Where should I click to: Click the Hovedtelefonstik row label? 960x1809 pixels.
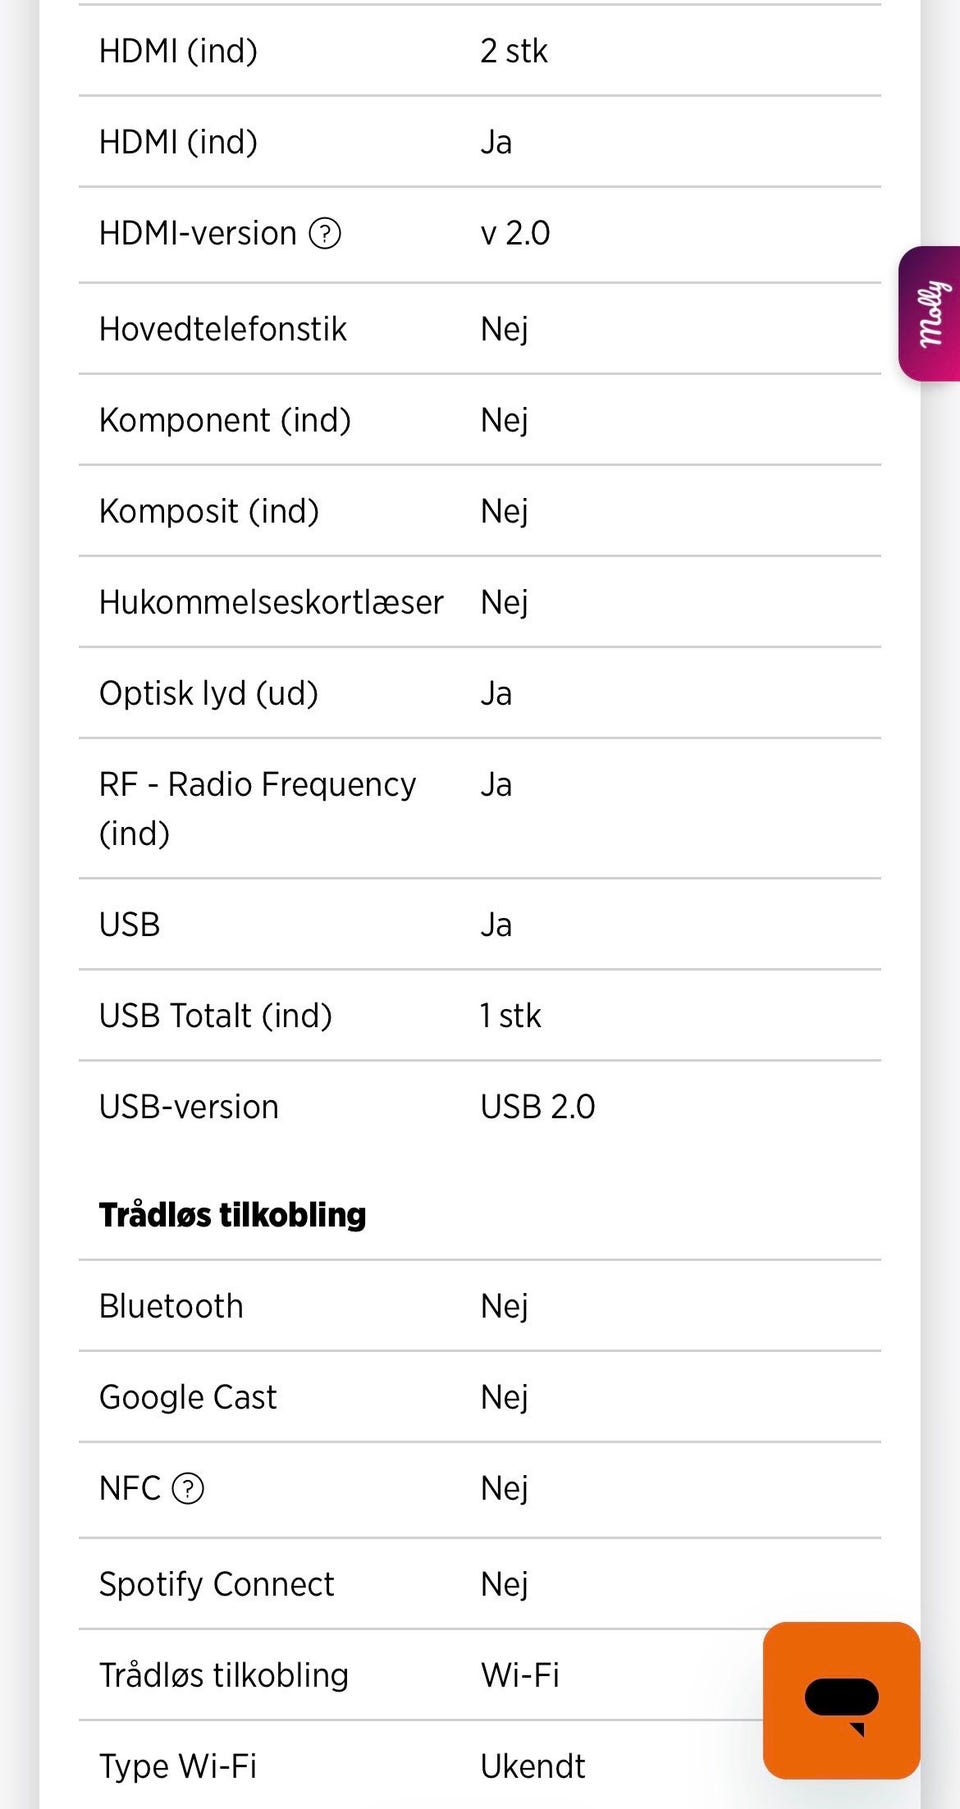(222, 329)
